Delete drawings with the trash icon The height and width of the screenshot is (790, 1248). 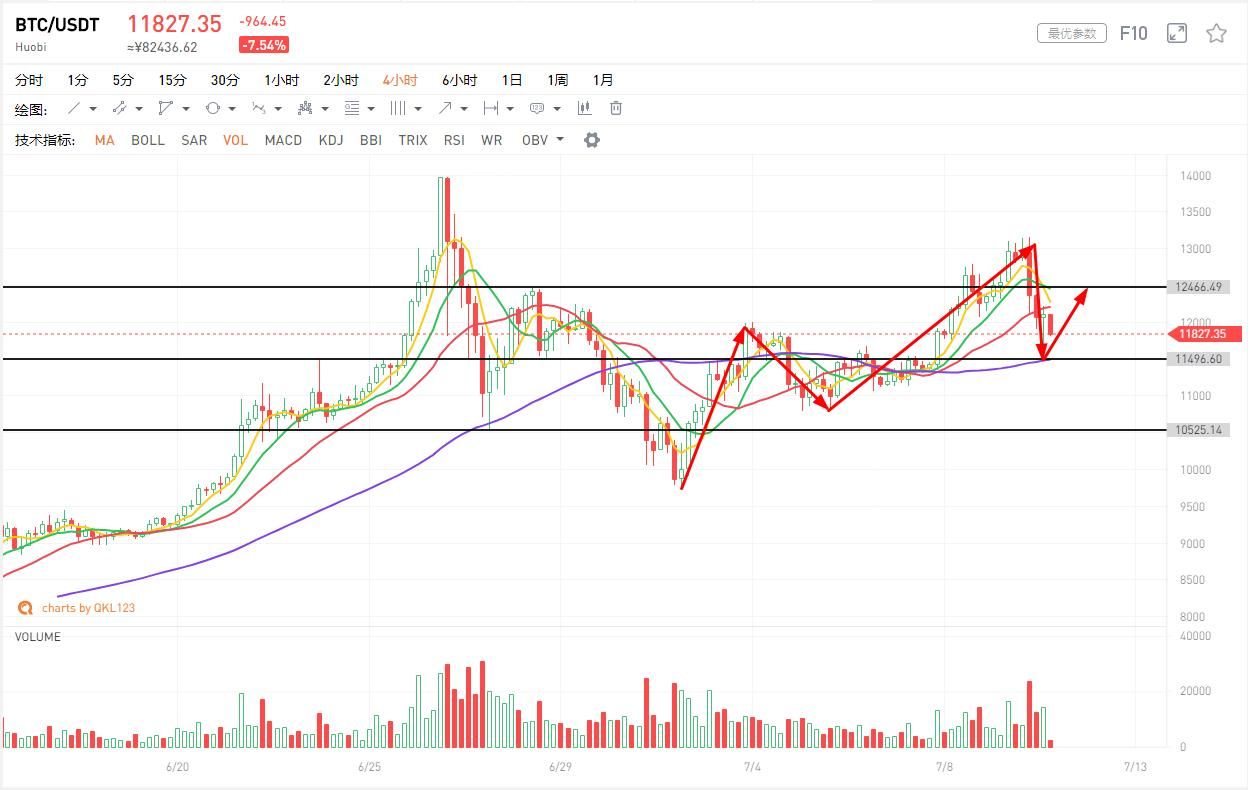616,108
